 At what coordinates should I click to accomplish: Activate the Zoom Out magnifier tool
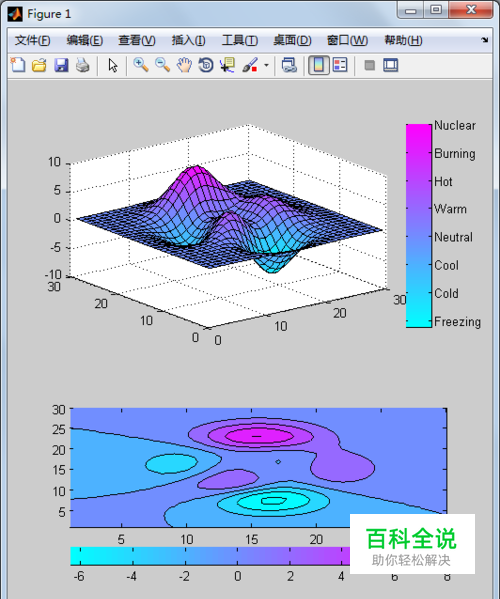(x=162, y=65)
